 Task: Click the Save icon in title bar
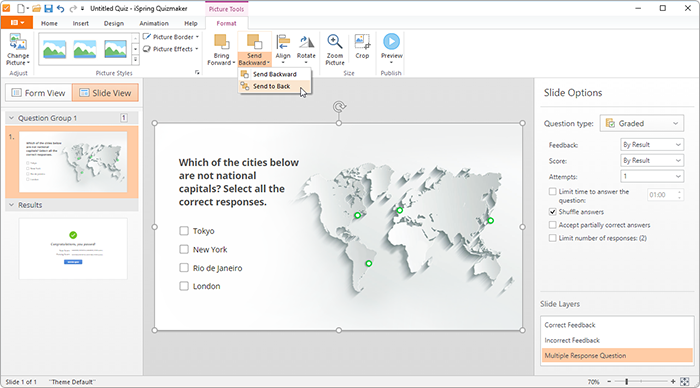pyautogui.click(x=49, y=8)
